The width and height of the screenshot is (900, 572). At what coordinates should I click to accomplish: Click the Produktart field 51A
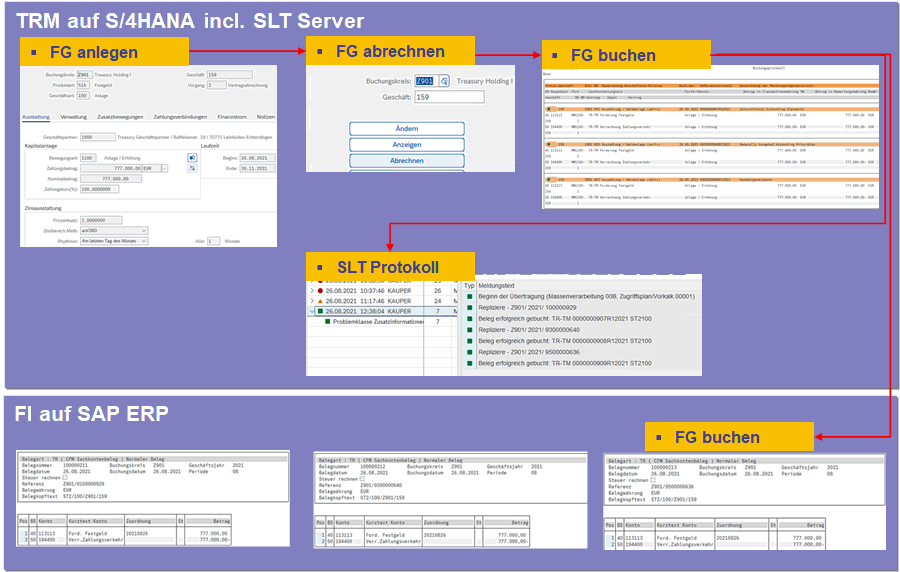pyautogui.click(x=83, y=85)
